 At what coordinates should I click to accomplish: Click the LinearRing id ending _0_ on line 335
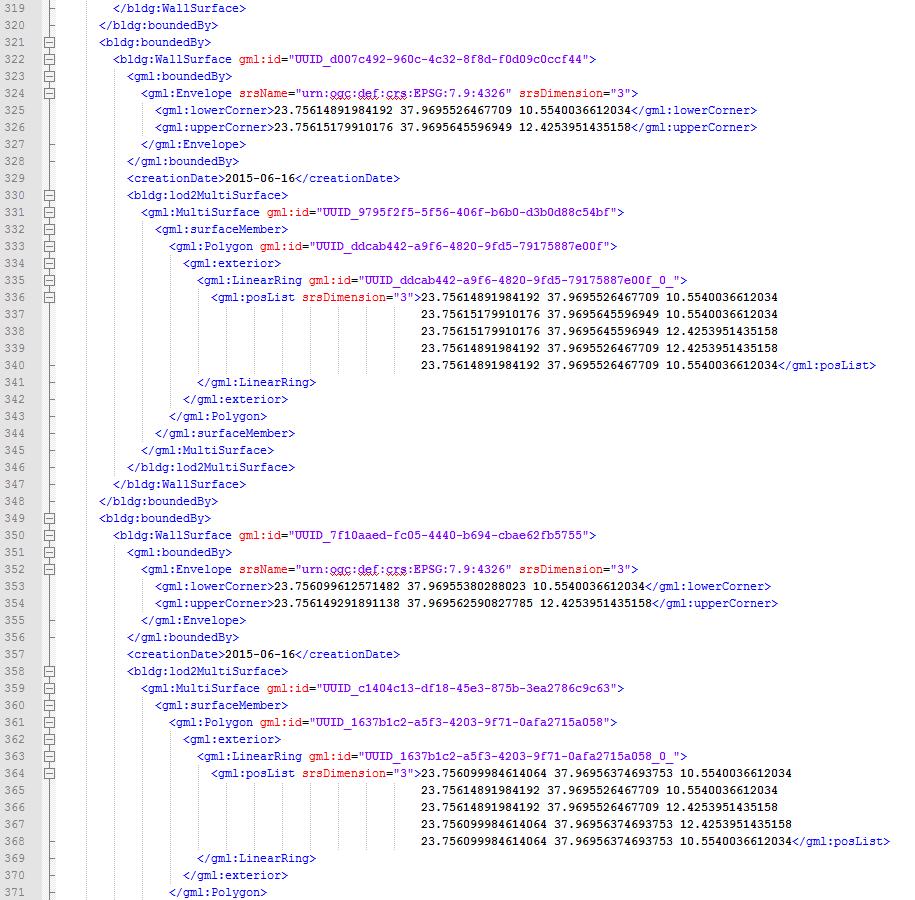click(x=519, y=280)
